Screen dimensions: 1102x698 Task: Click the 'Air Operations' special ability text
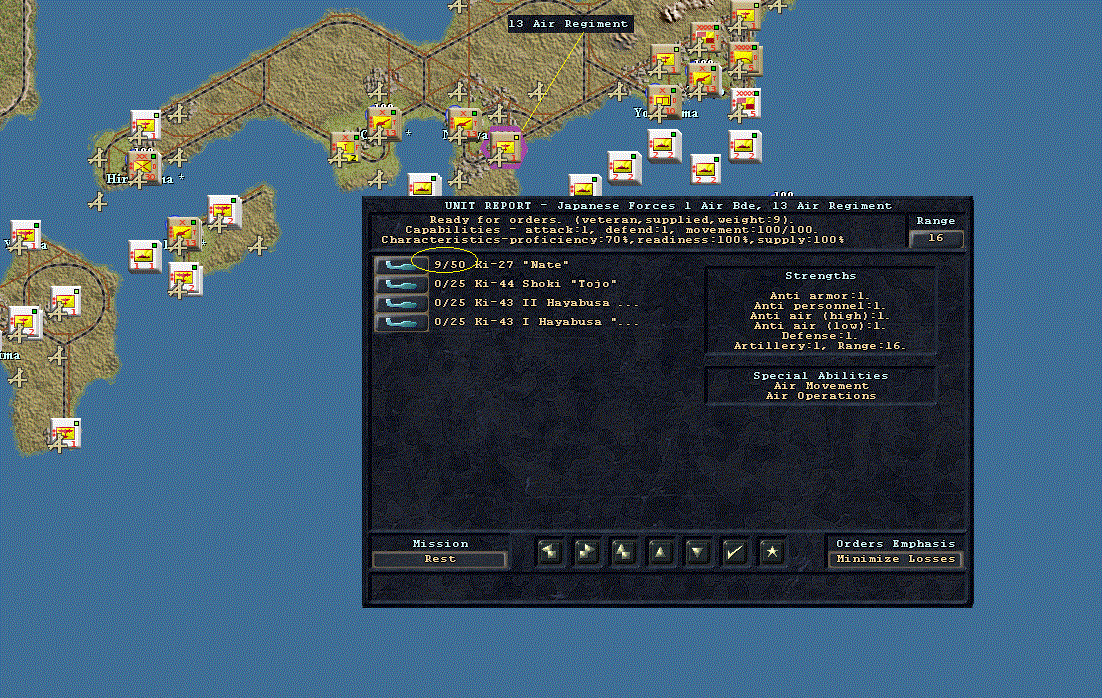[821, 396]
